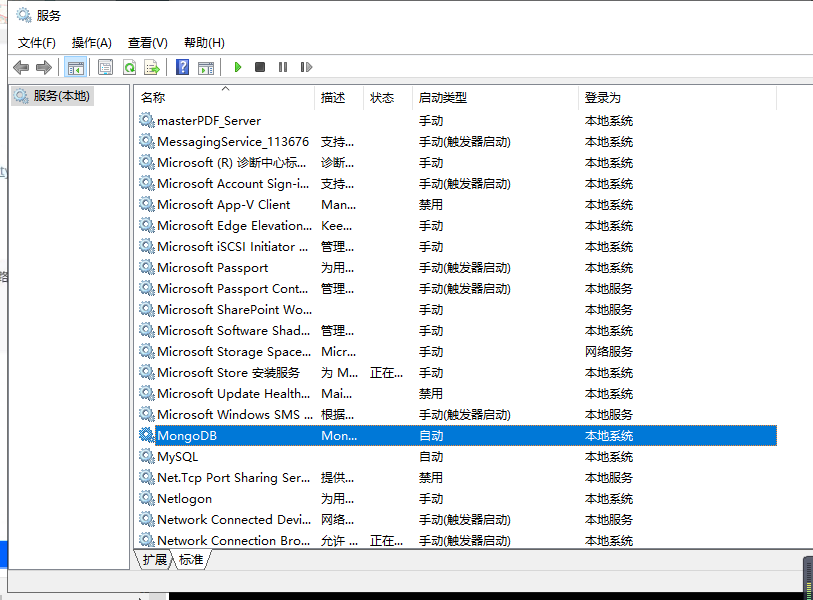Select Network Connected Devi... service
This screenshot has height=600, width=813.
click(234, 520)
